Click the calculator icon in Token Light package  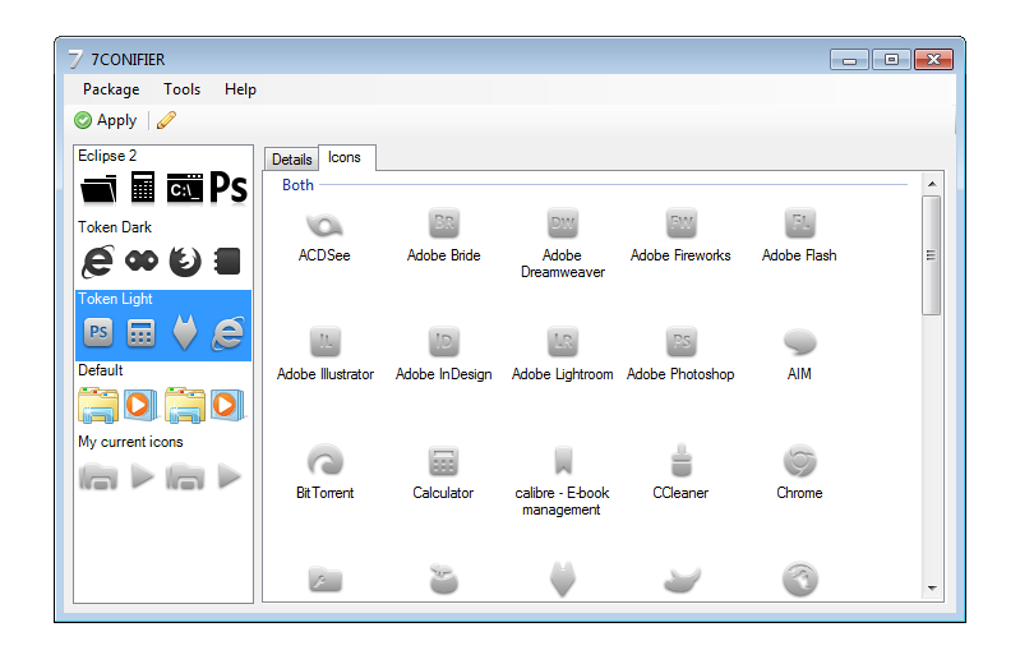coord(141,333)
